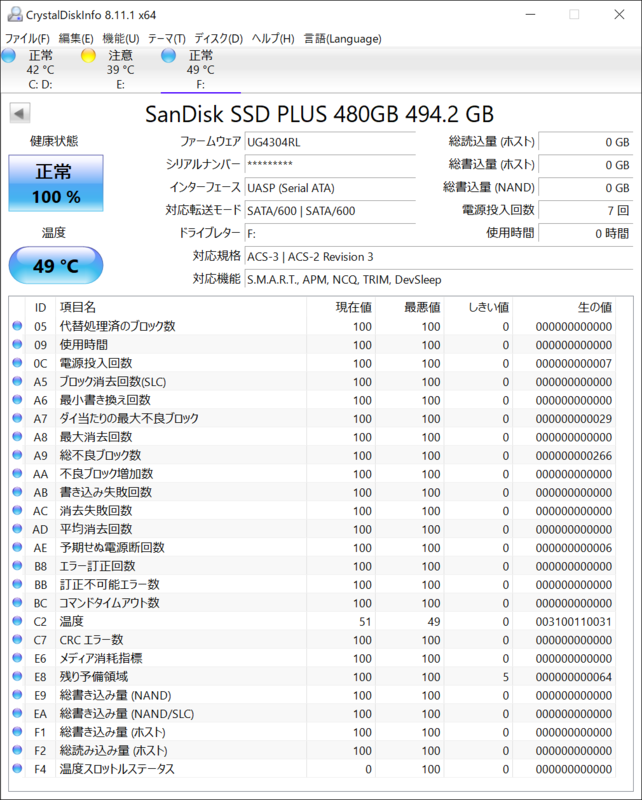
Task: Click the row A6 最小書き換え回数
Action: click(312, 400)
